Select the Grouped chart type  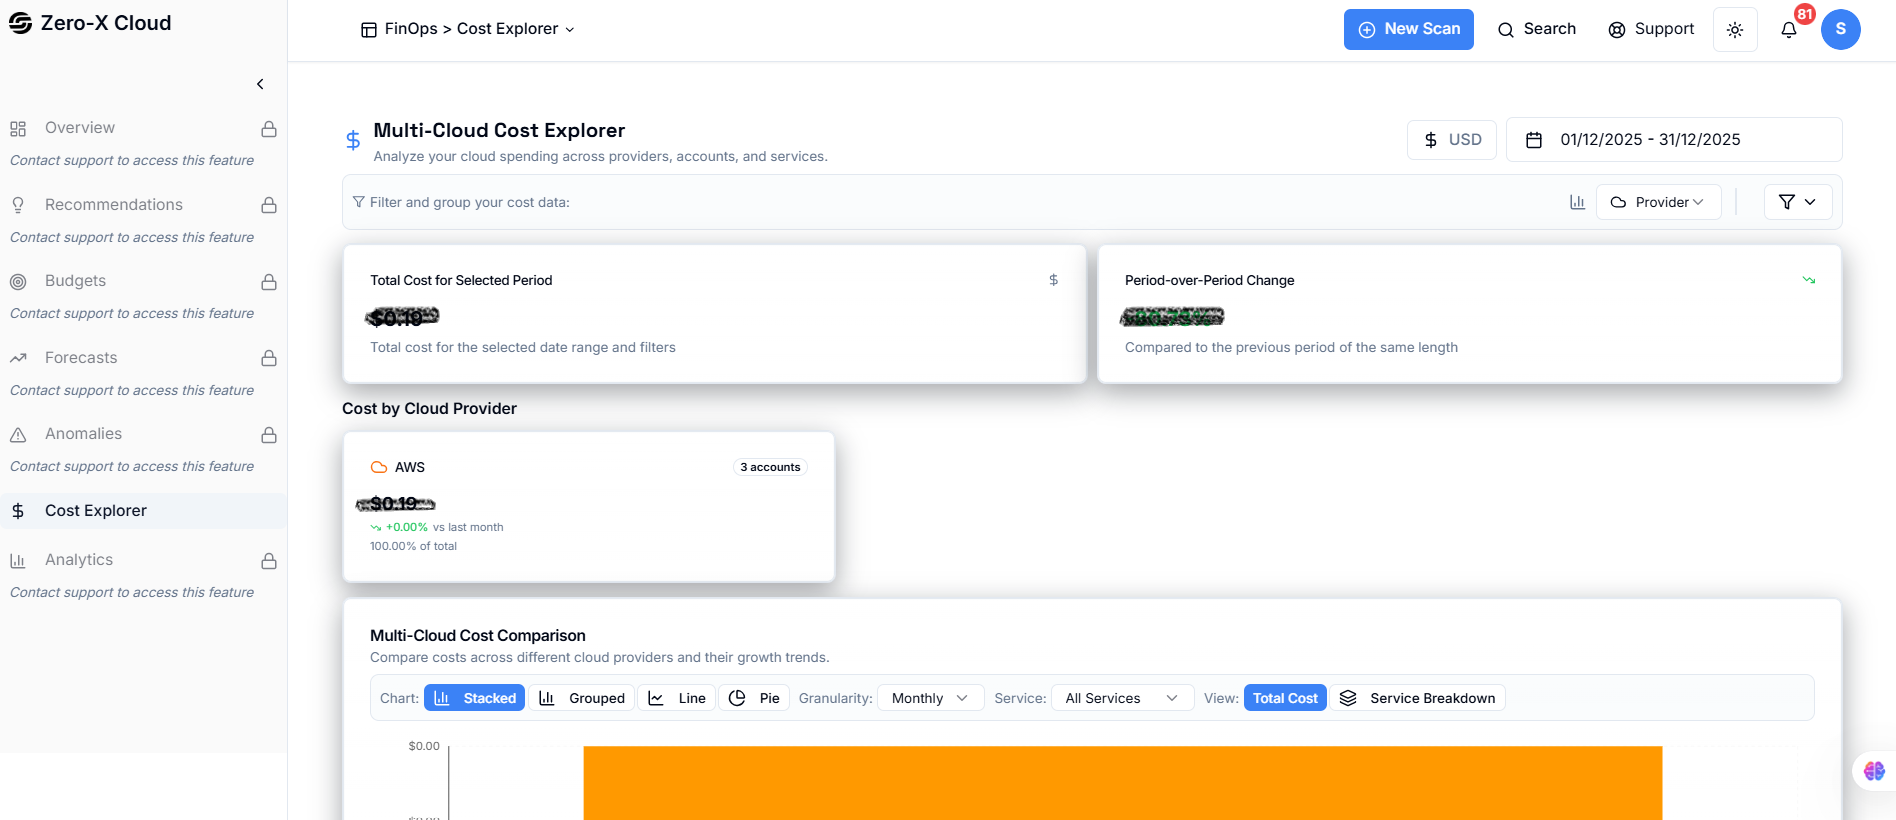click(581, 698)
